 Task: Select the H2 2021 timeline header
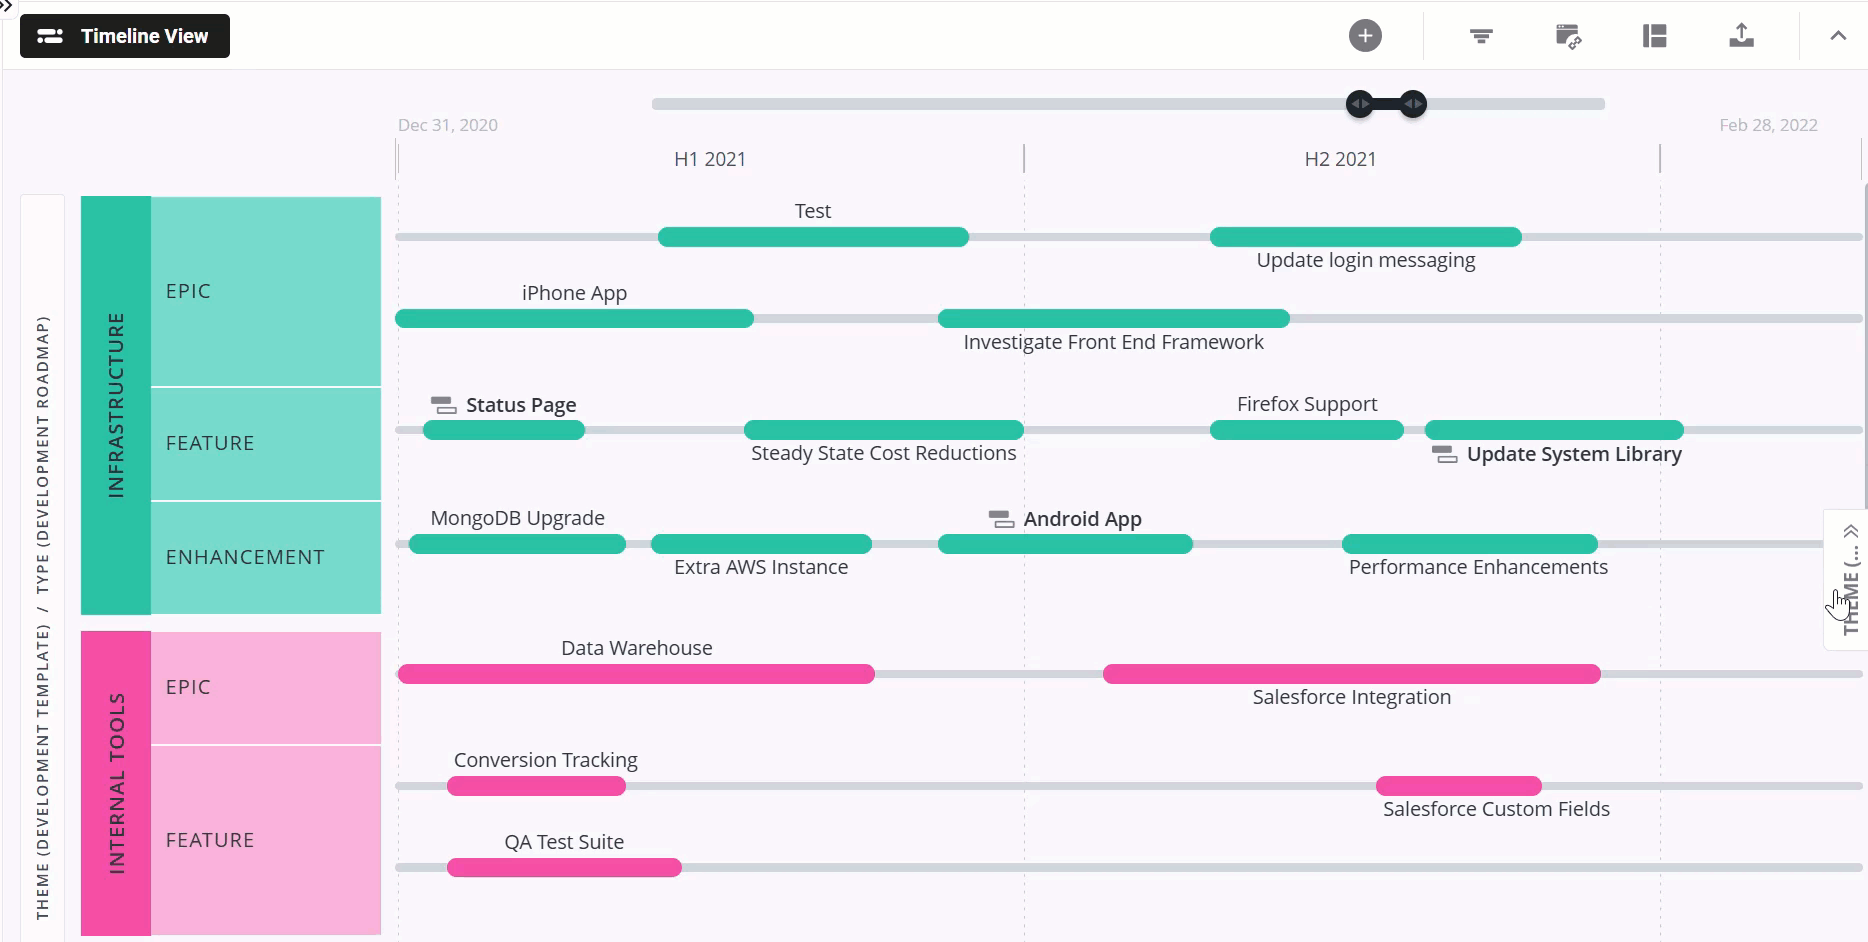click(1340, 159)
